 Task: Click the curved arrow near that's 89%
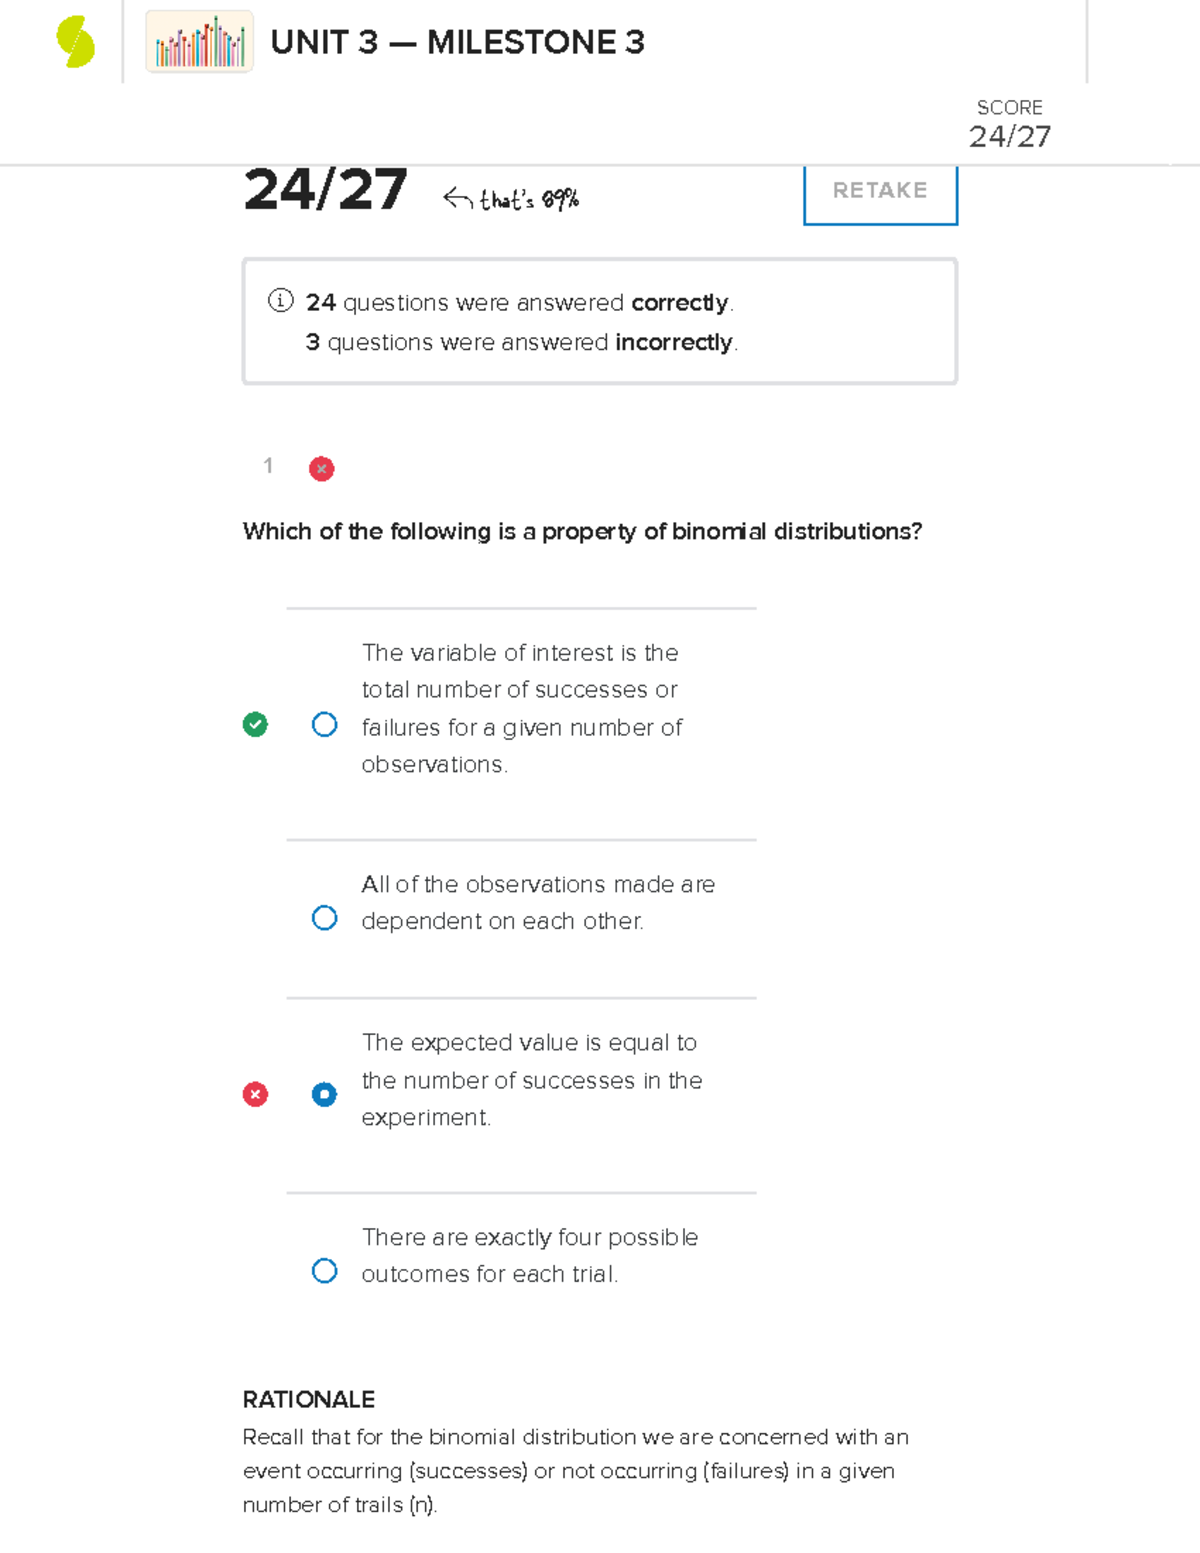455,199
